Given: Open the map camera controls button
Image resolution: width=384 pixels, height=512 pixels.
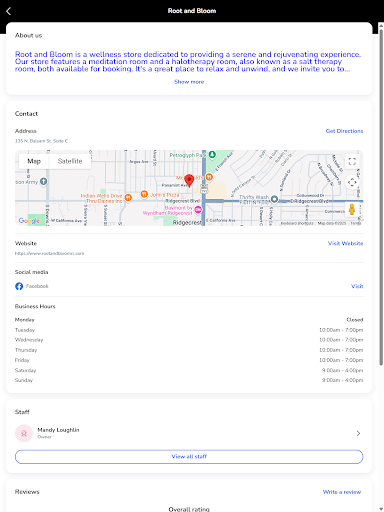Looking at the screenshot, I should pyautogui.click(x=352, y=182).
